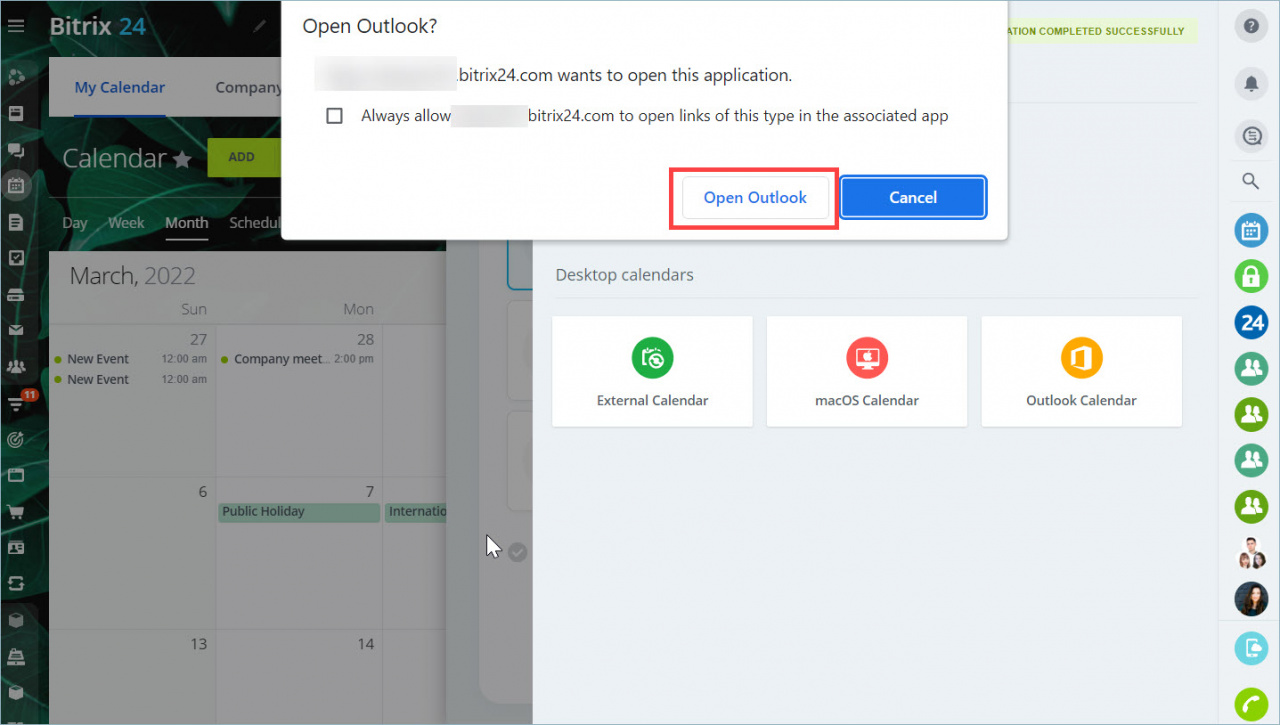Viewport: 1280px width, 725px height.
Task: Open the dark-haired woman avatar chat
Action: coord(1251,599)
